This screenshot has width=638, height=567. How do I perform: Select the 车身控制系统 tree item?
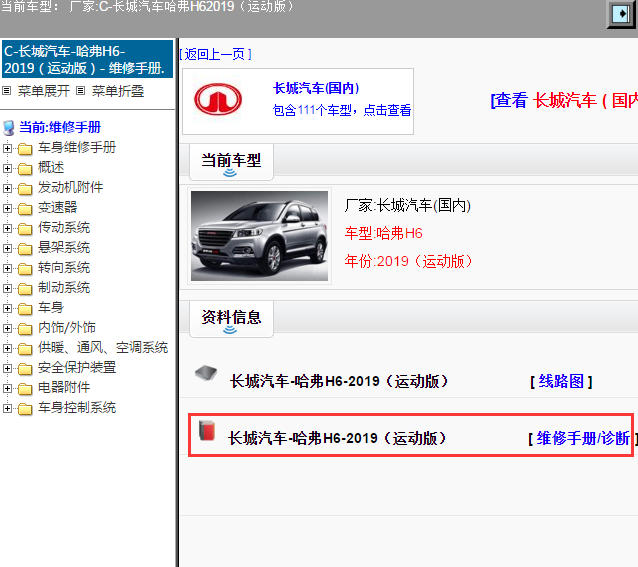point(77,407)
